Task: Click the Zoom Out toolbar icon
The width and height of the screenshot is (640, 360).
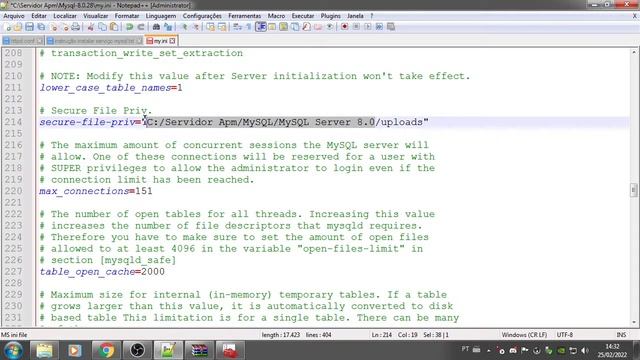Action: tap(196, 27)
